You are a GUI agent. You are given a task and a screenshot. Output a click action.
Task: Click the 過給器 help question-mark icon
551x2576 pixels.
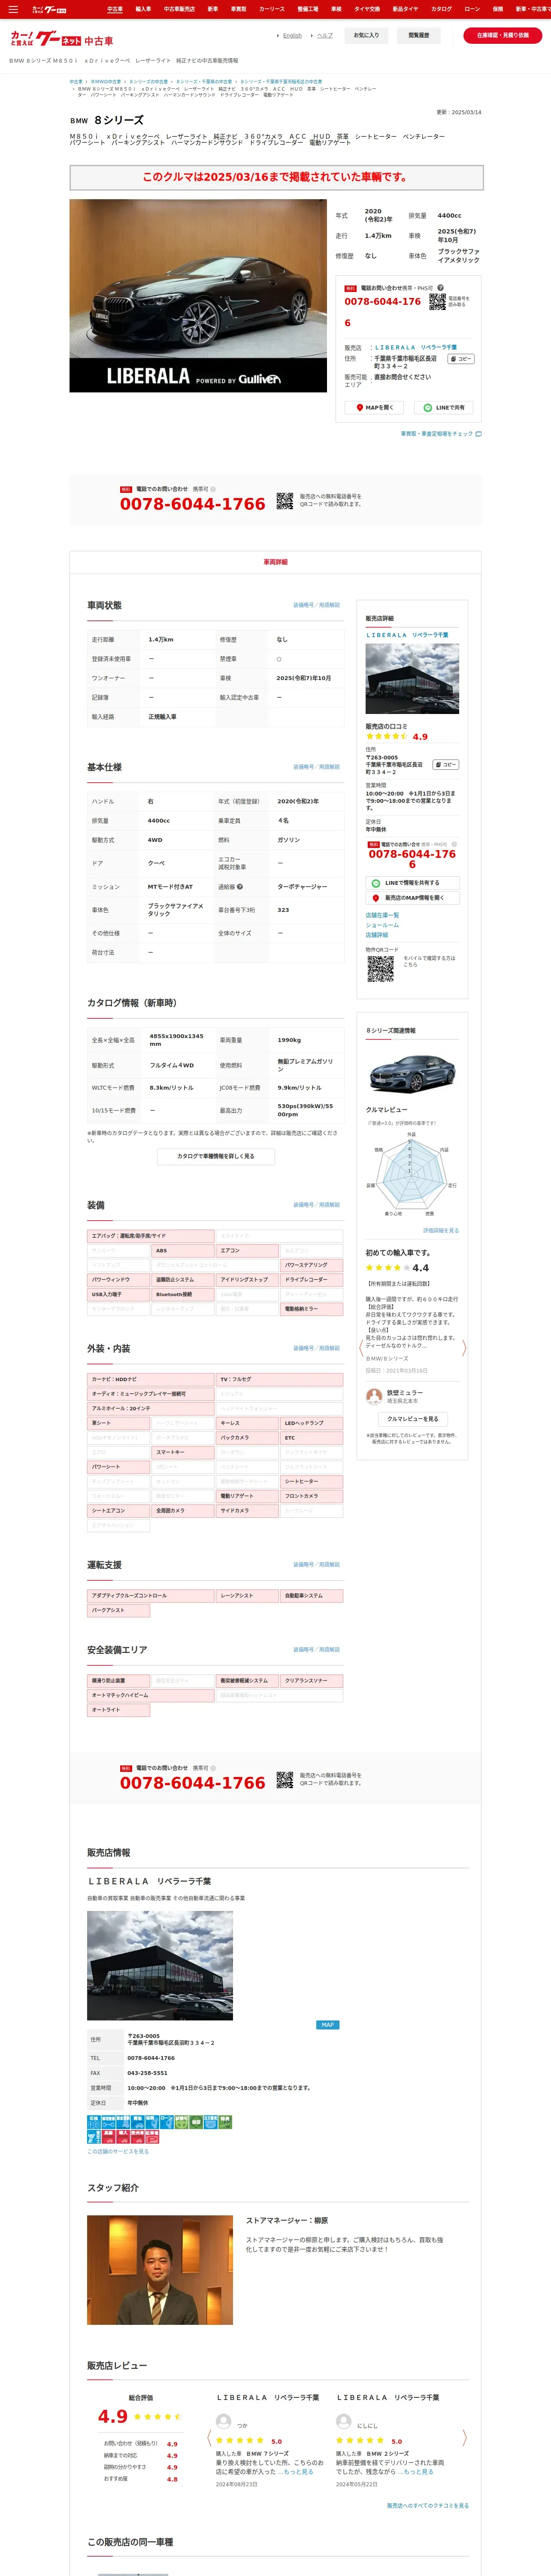point(239,887)
